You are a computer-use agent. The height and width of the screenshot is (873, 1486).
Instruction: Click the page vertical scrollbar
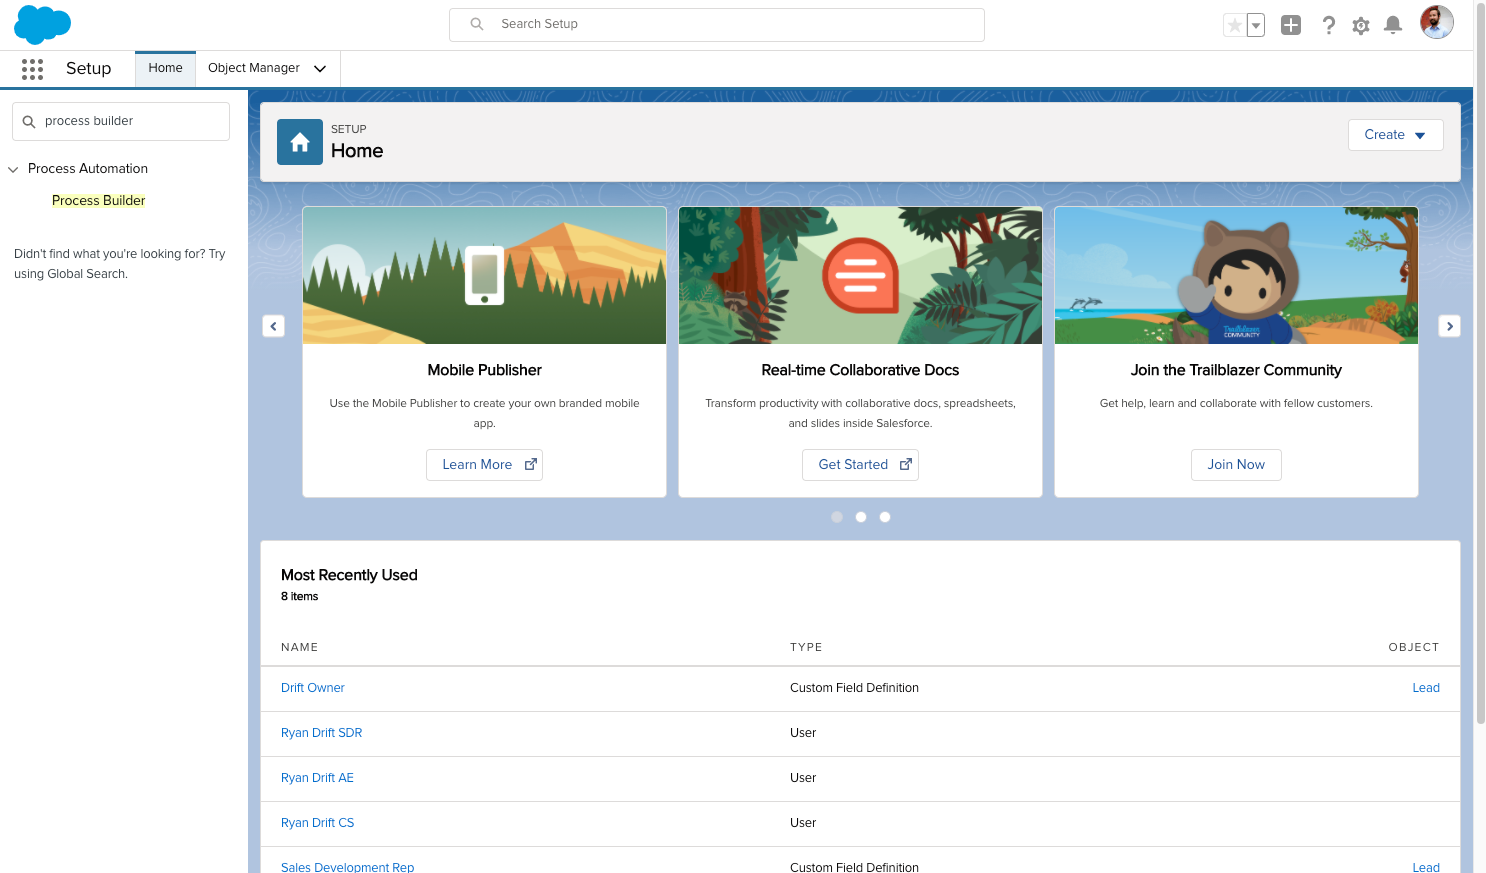click(x=1480, y=362)
